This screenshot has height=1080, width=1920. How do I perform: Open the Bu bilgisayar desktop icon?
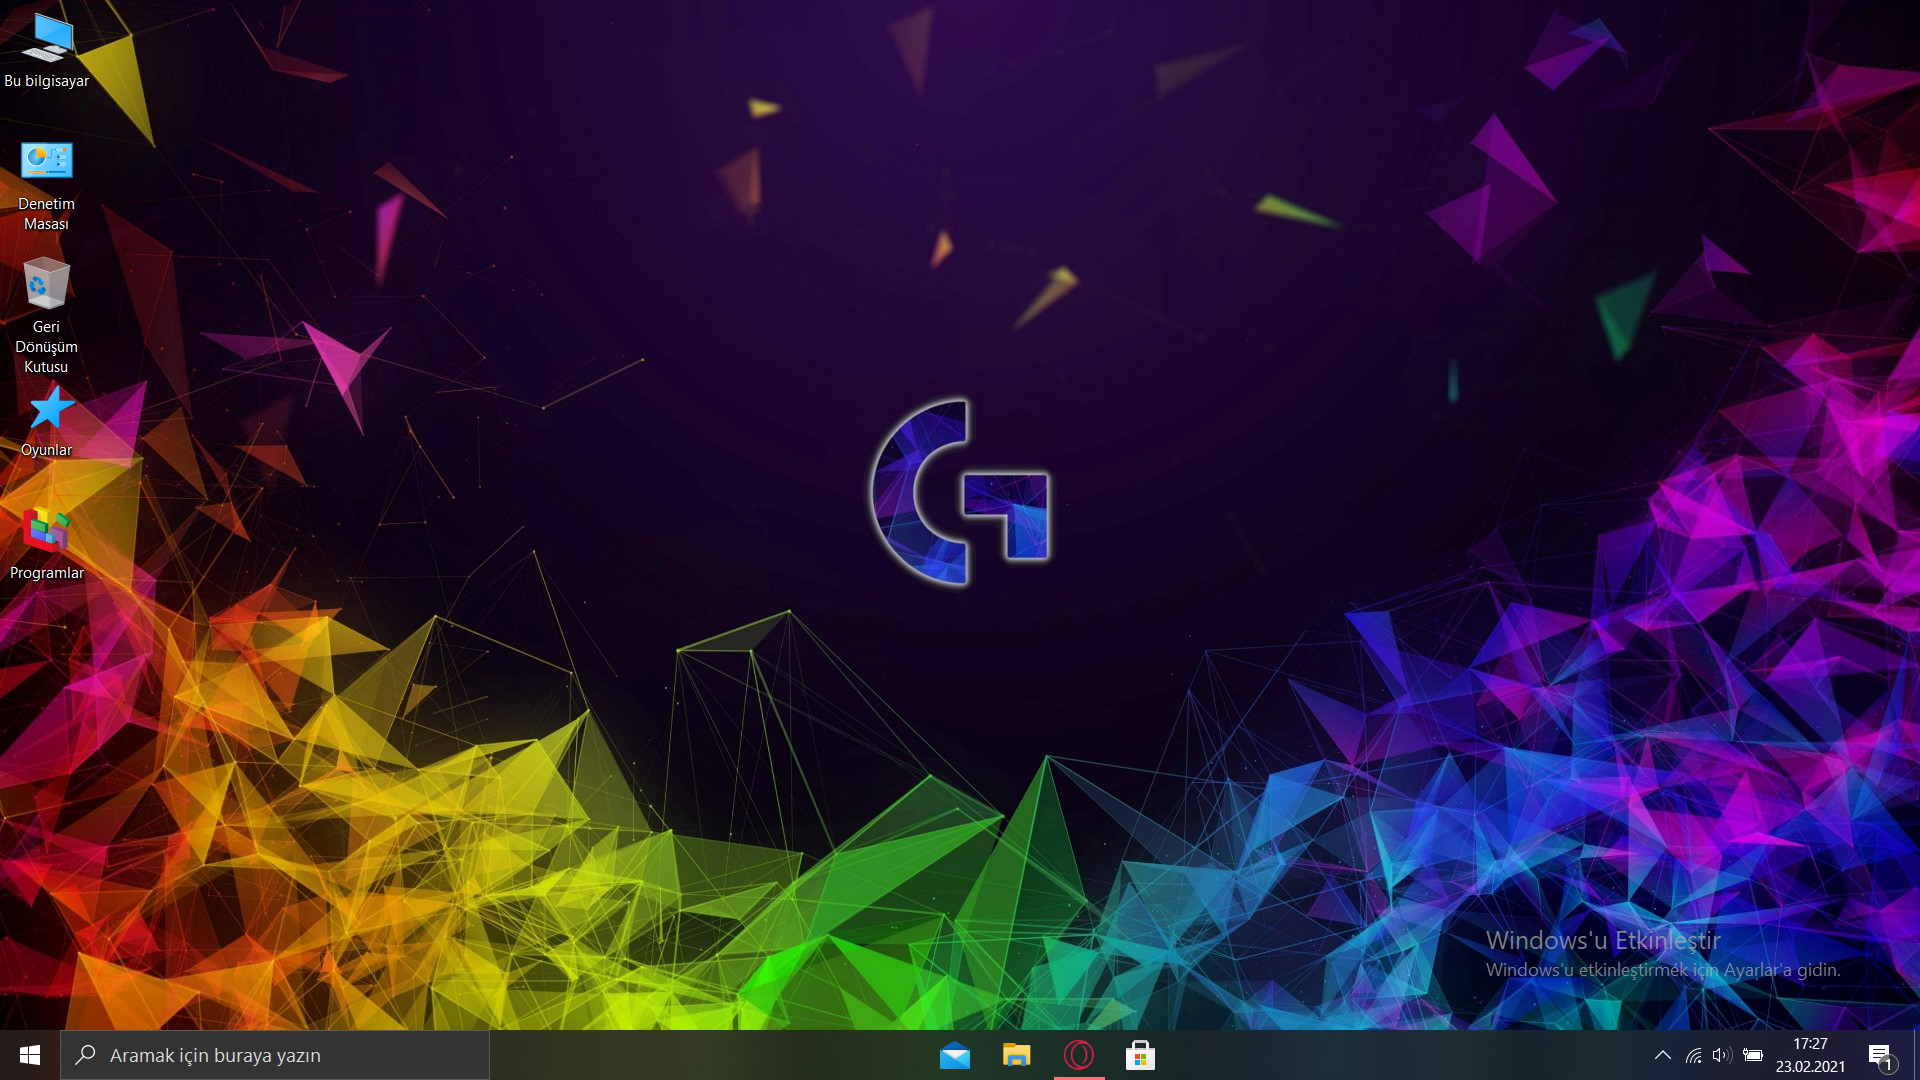click(46, 50)
